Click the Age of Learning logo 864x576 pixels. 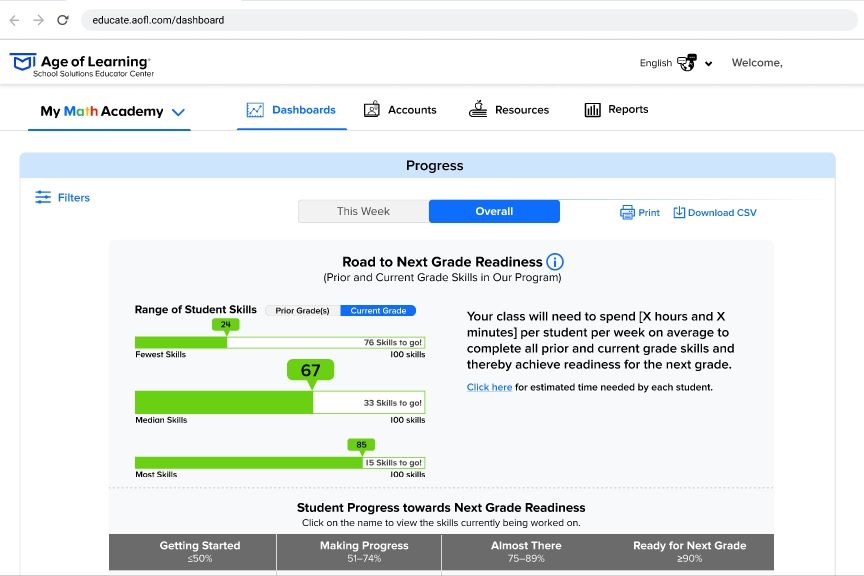point(82,65)
